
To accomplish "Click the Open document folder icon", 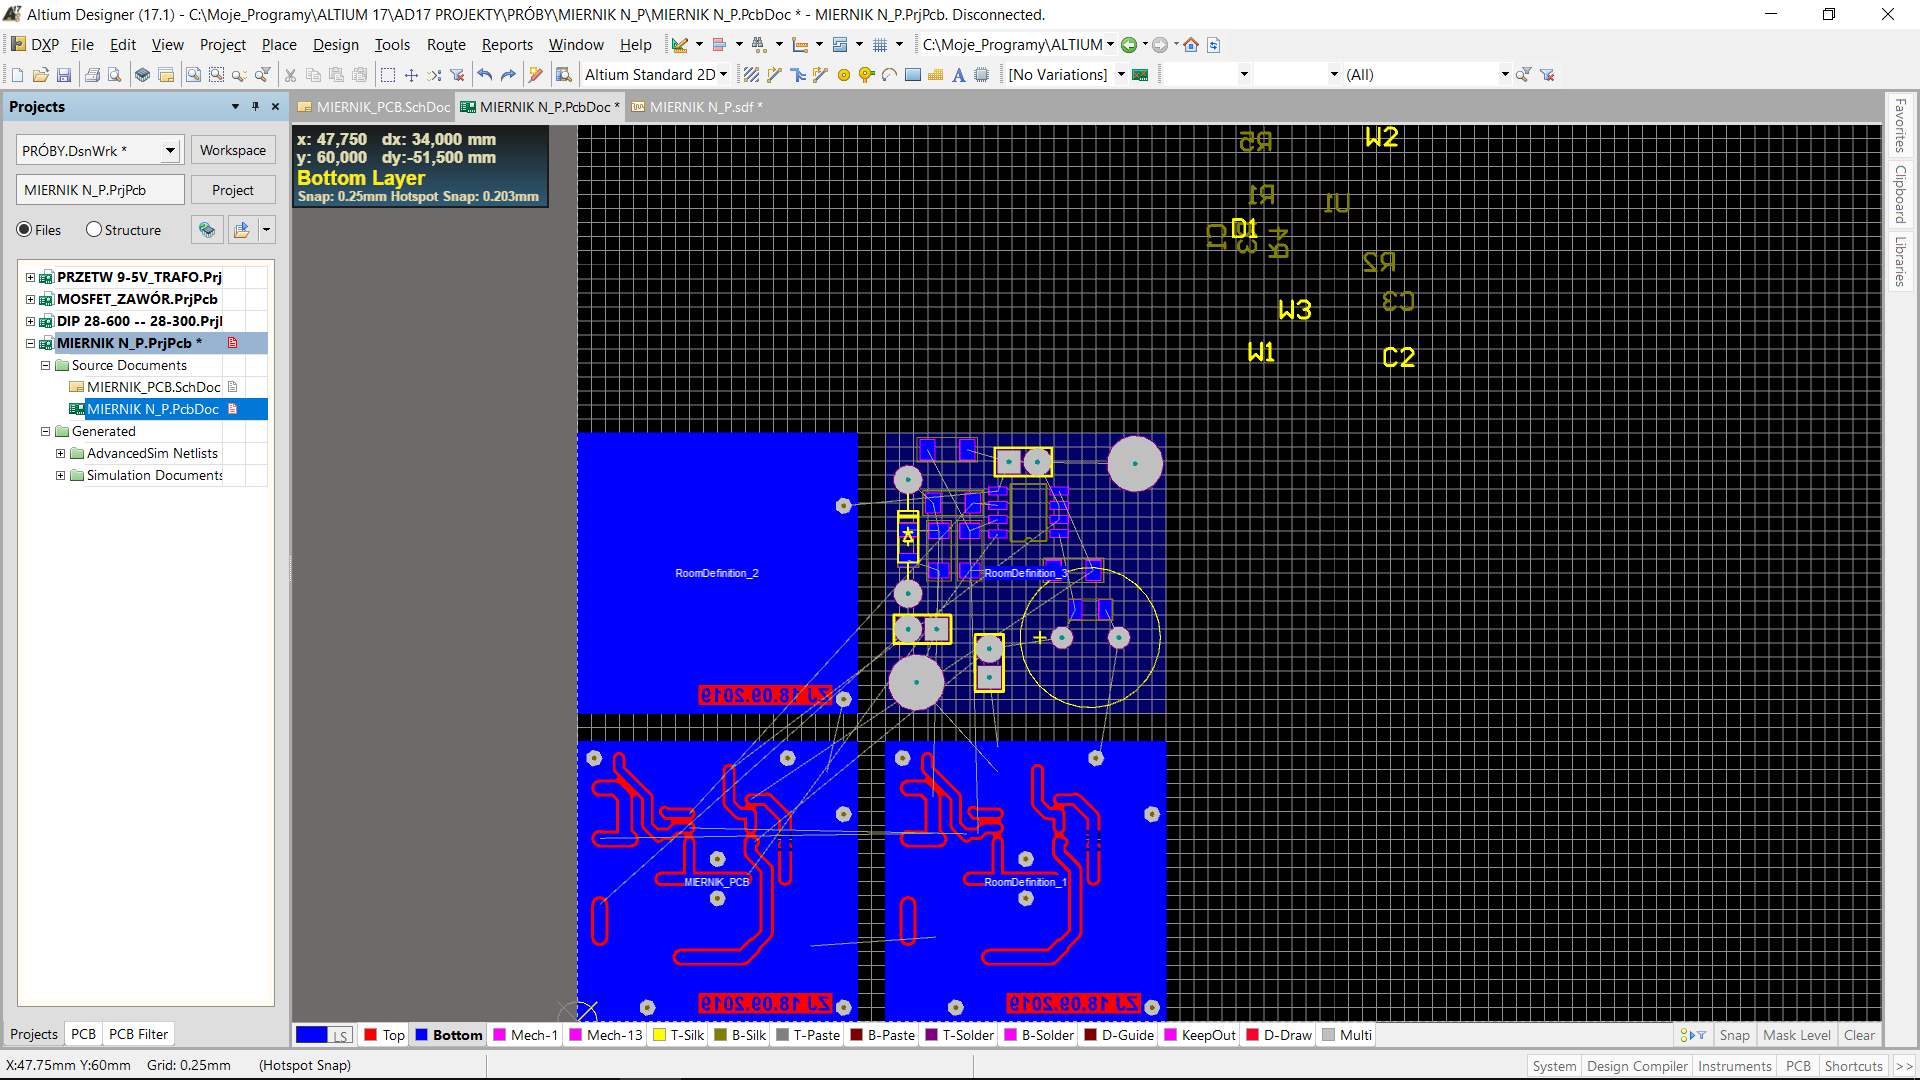I will coord(40,75).
